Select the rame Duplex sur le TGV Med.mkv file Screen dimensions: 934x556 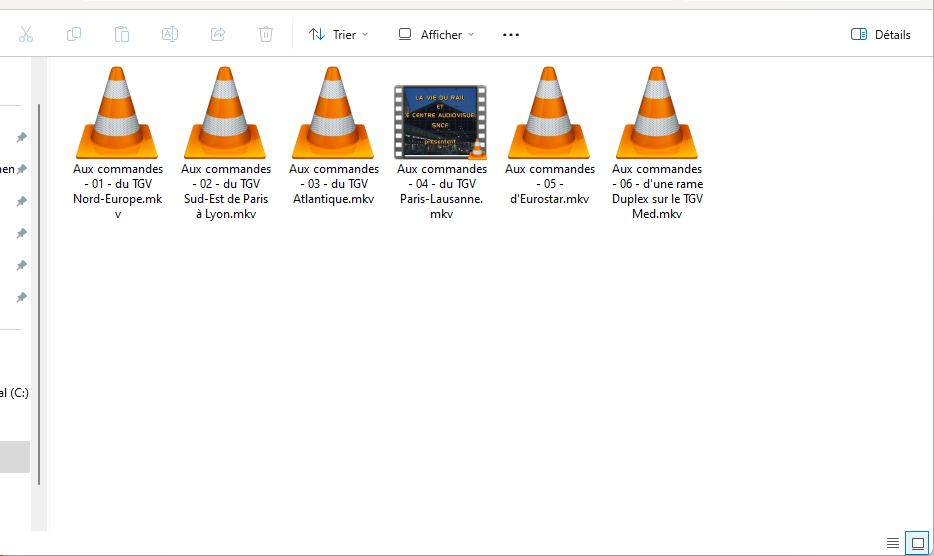pyautogui.click(x=657, y=113)
